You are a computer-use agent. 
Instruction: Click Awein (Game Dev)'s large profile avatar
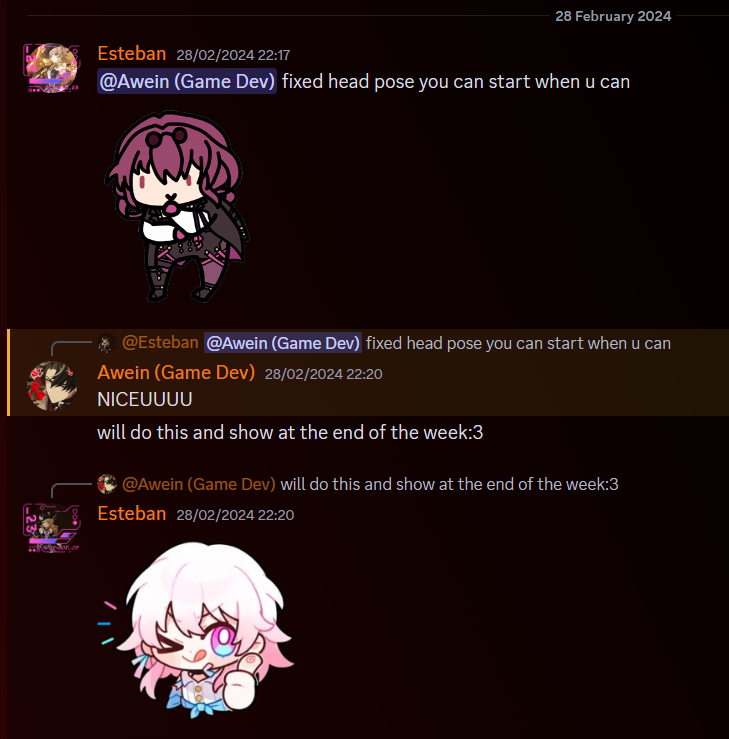[52, 386]
